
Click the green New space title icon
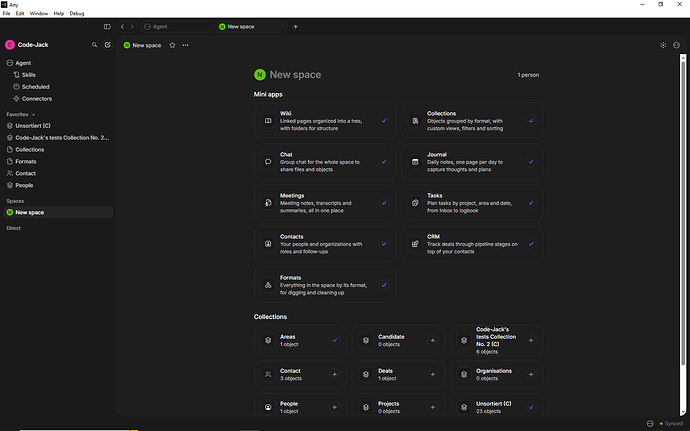(260, 75)
